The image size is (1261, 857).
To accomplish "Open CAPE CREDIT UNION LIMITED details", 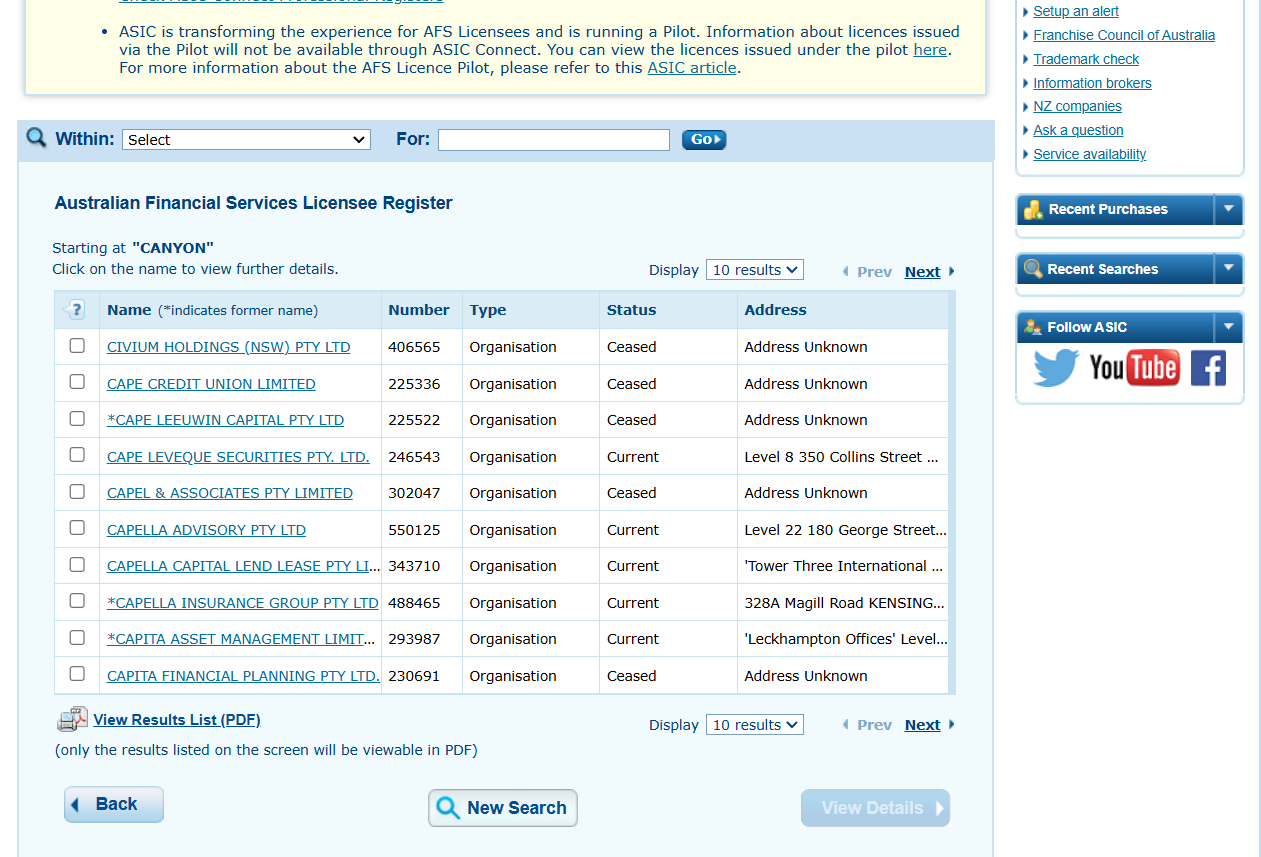I will tap(211, 384).
